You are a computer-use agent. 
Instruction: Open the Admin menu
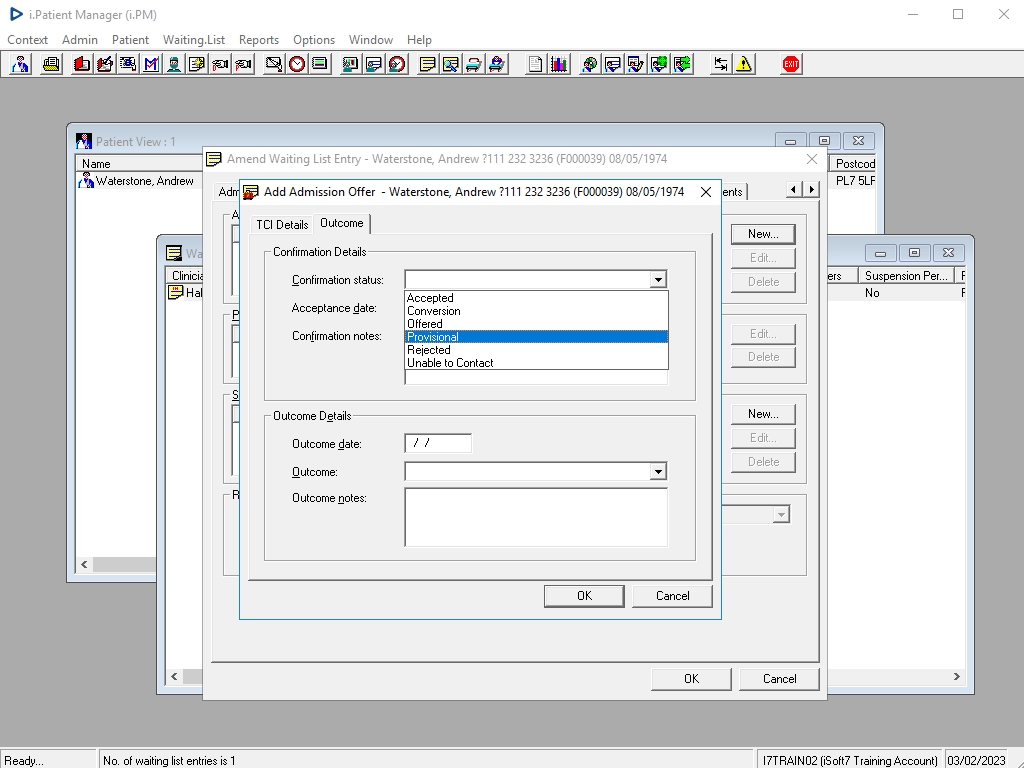click(80, 40)
